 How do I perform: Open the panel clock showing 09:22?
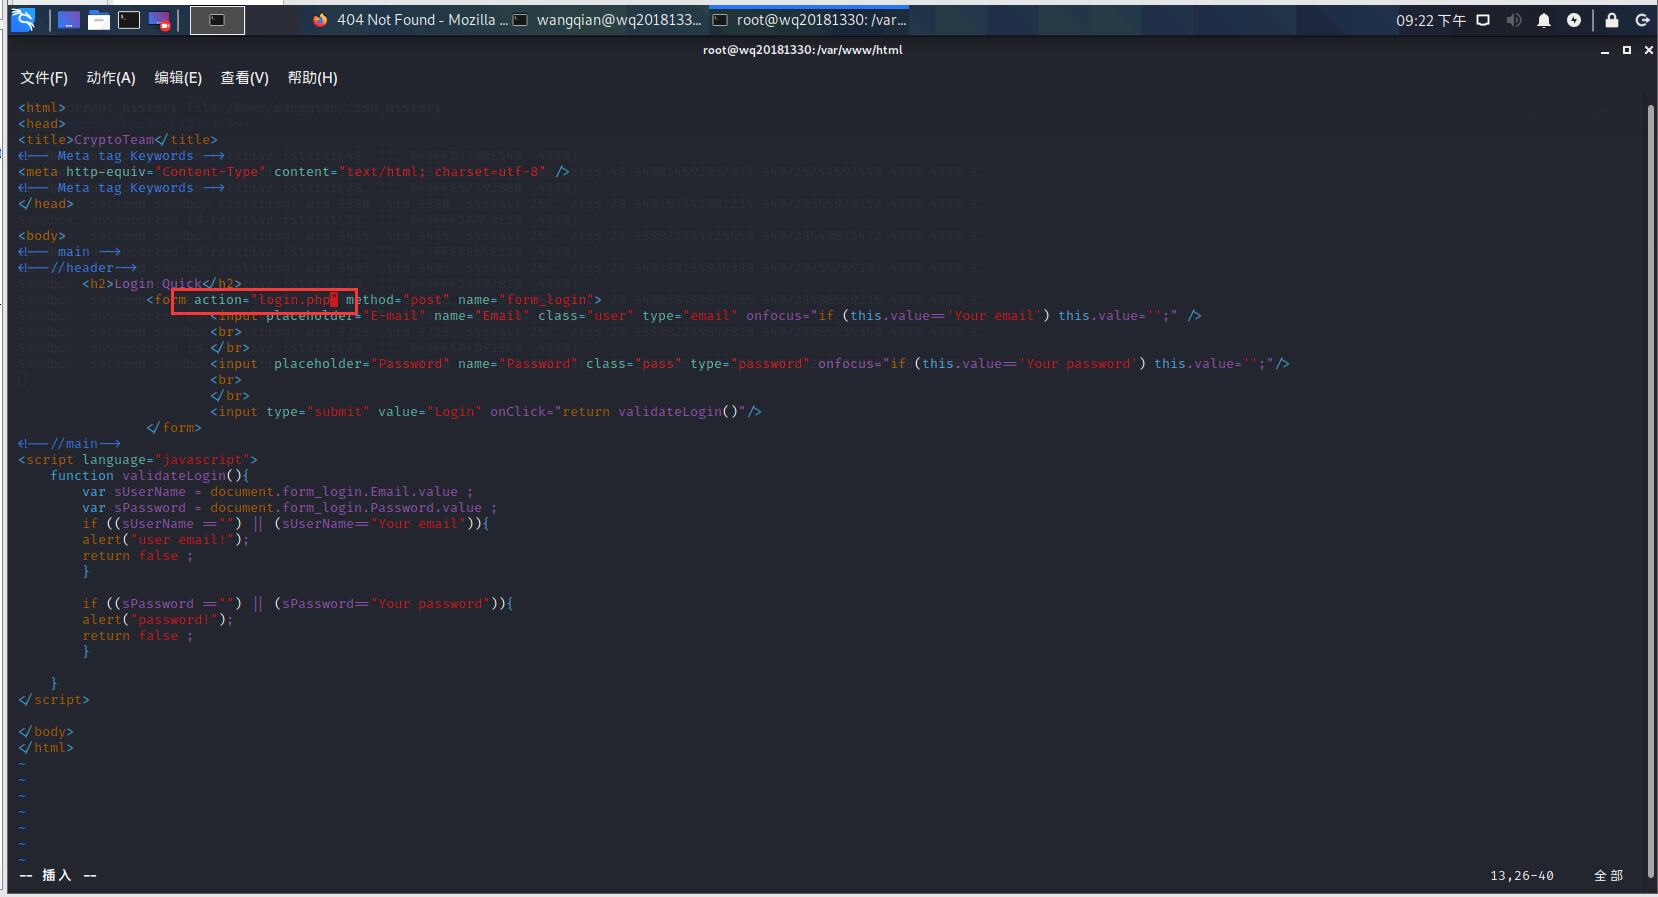1431,20
